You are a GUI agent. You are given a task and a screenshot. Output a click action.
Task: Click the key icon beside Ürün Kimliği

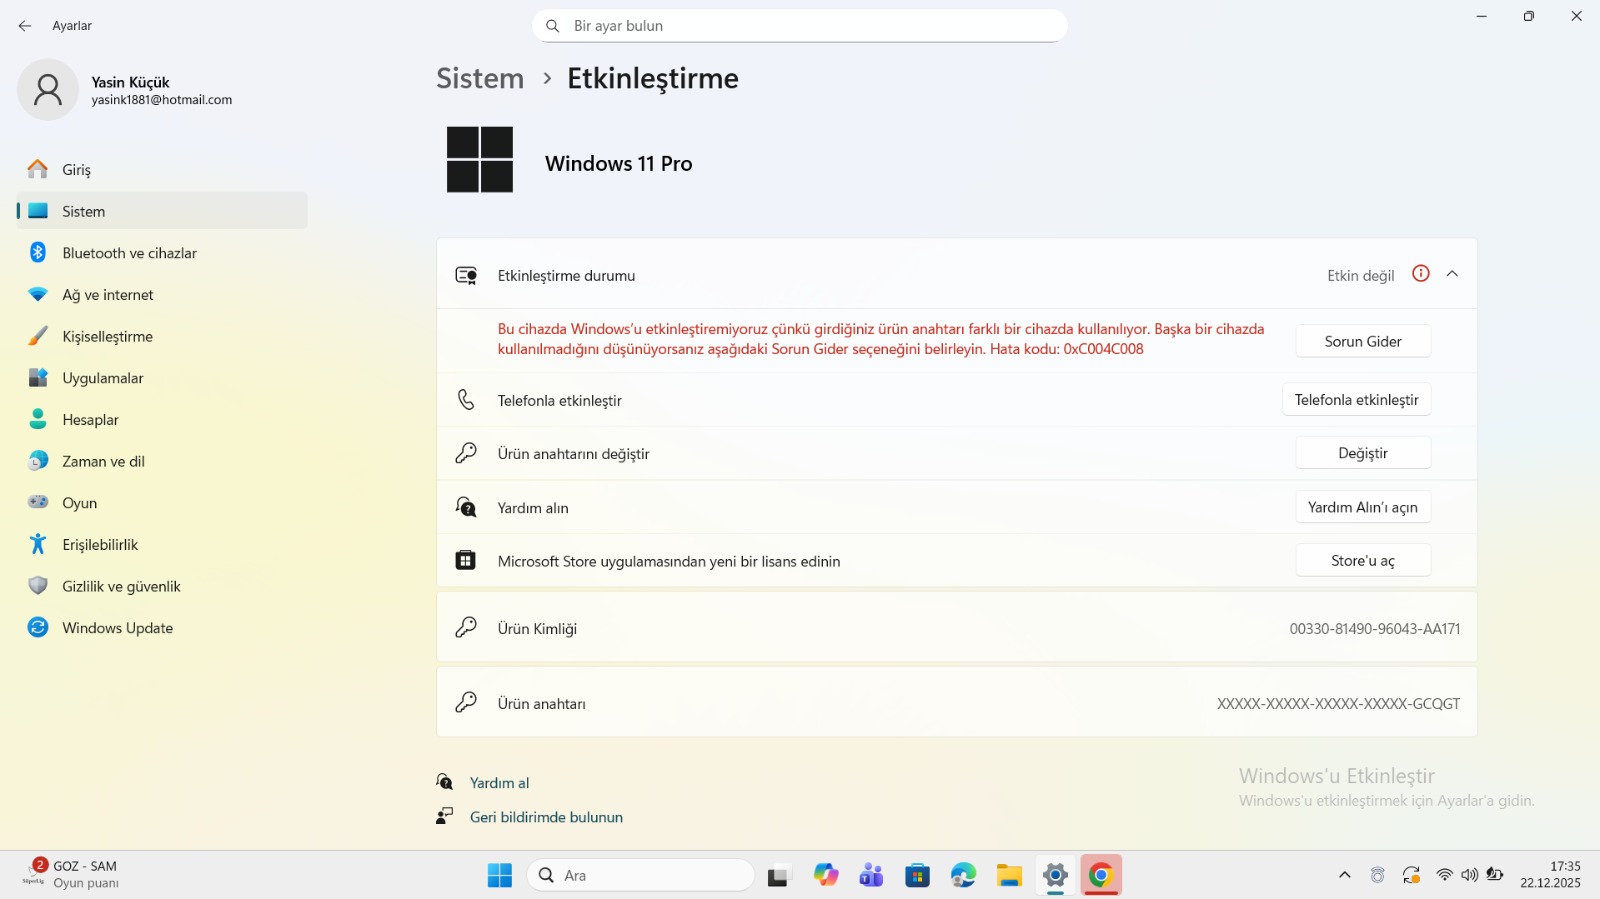[466, 627]
